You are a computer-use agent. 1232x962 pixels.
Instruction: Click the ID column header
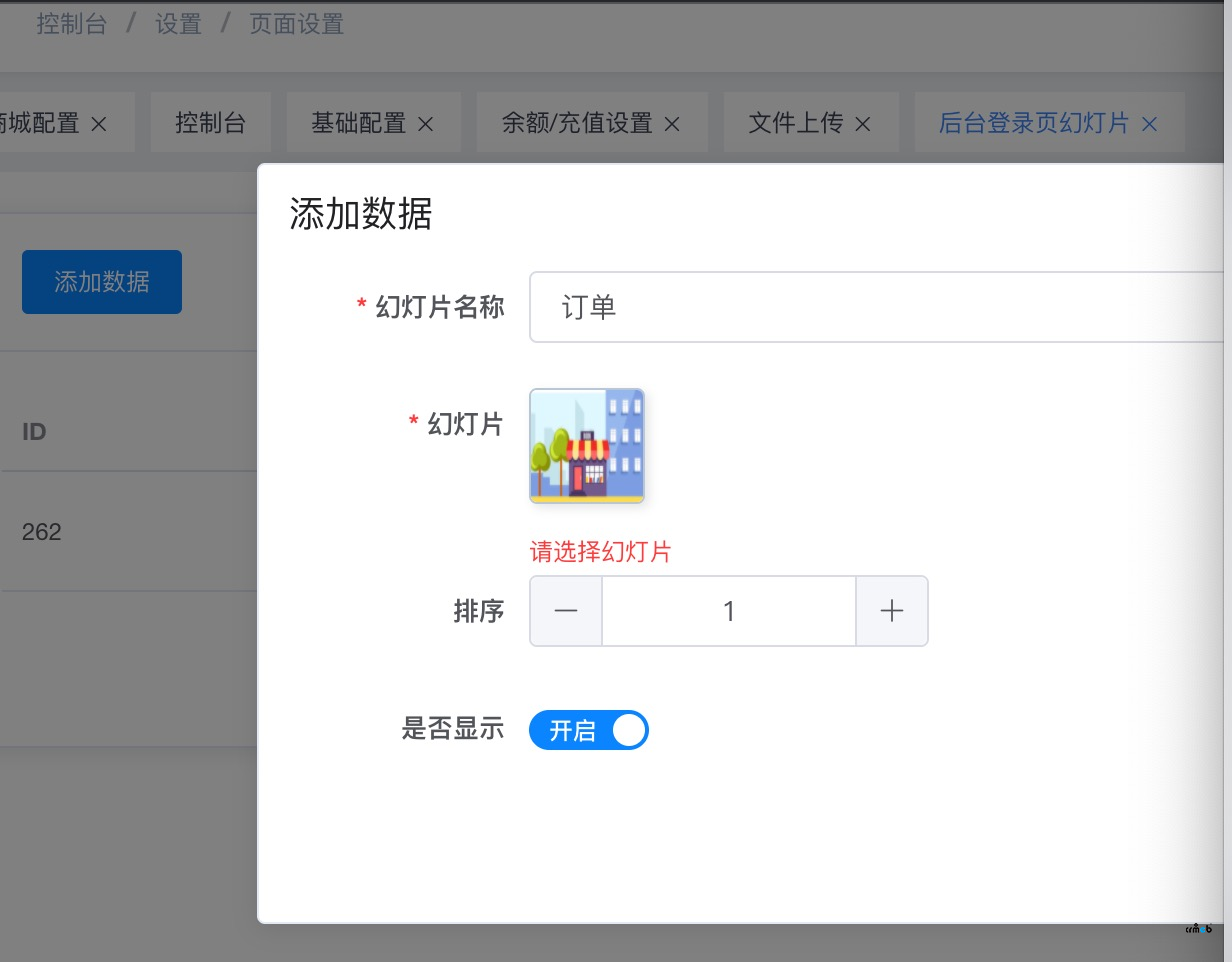tap(34, 432)
